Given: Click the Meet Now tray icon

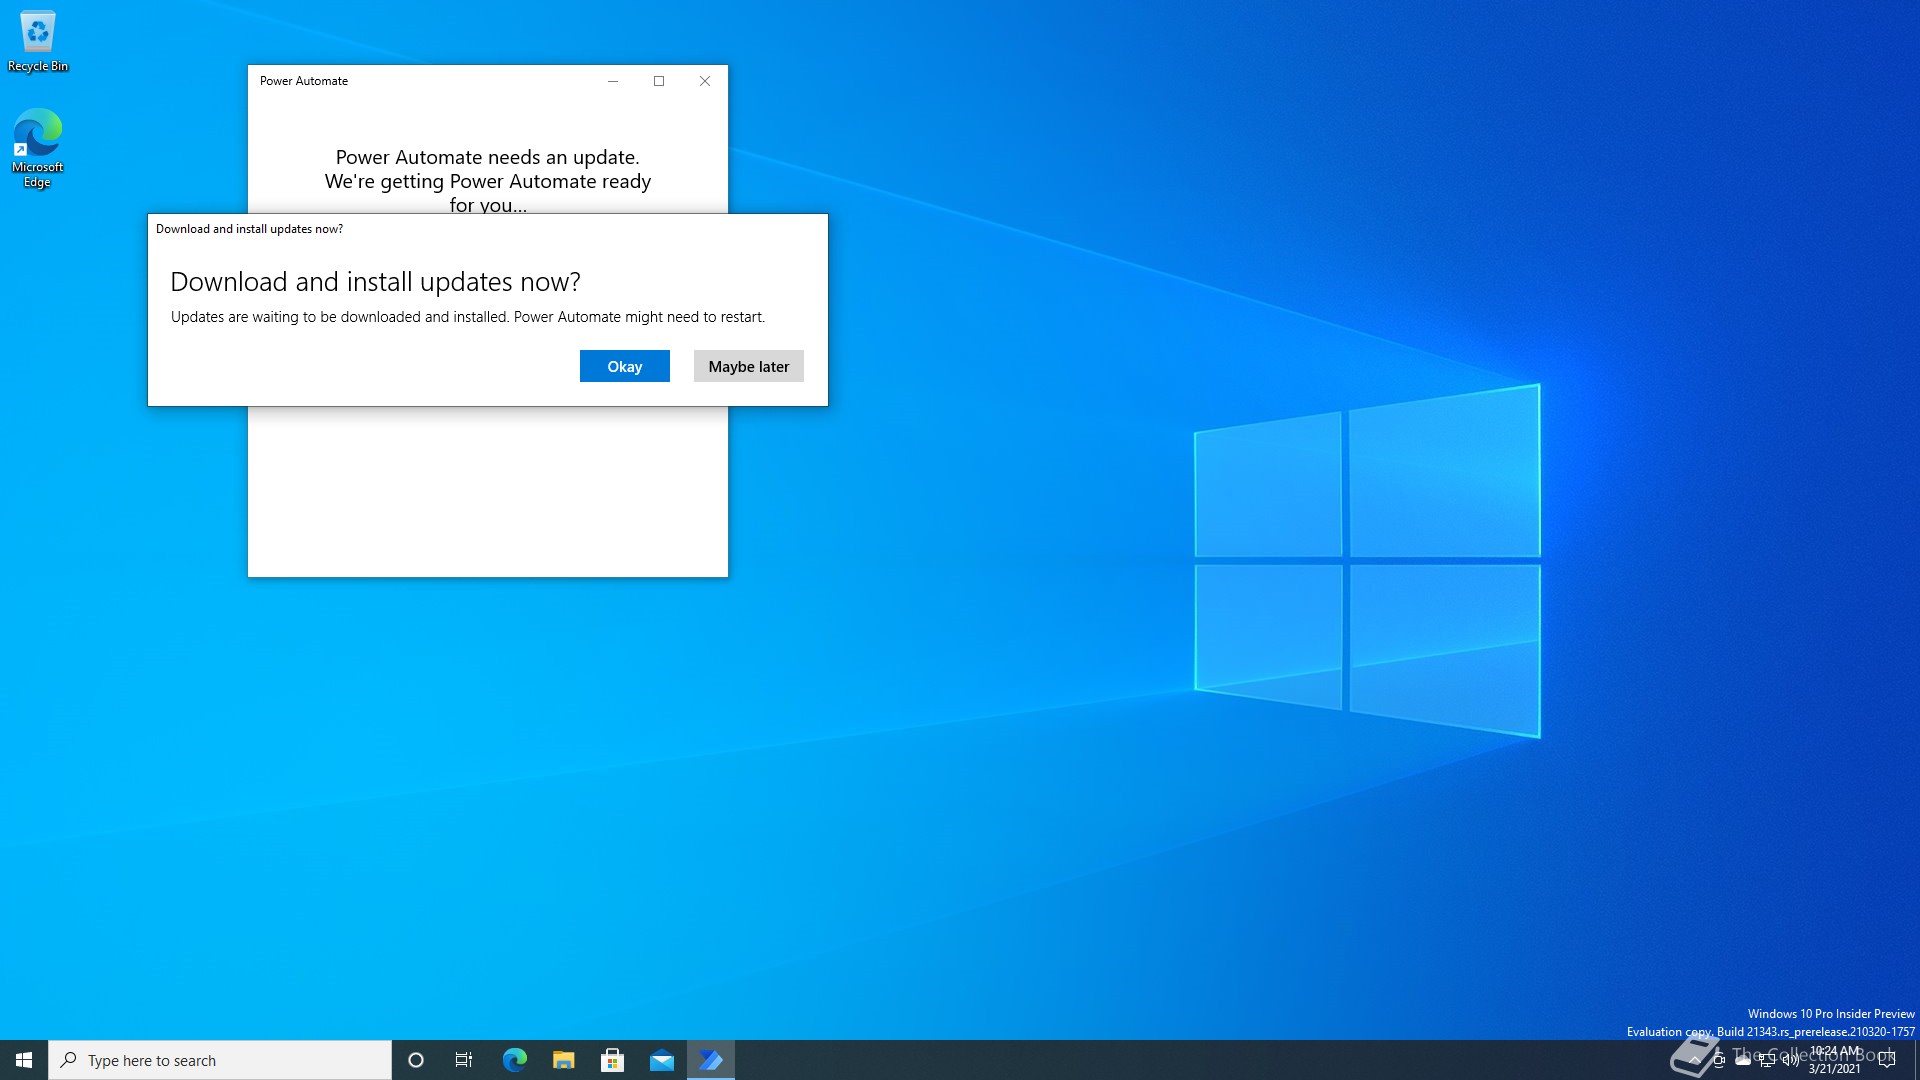Looking at the screenshot, I should click(1719, 1060).
